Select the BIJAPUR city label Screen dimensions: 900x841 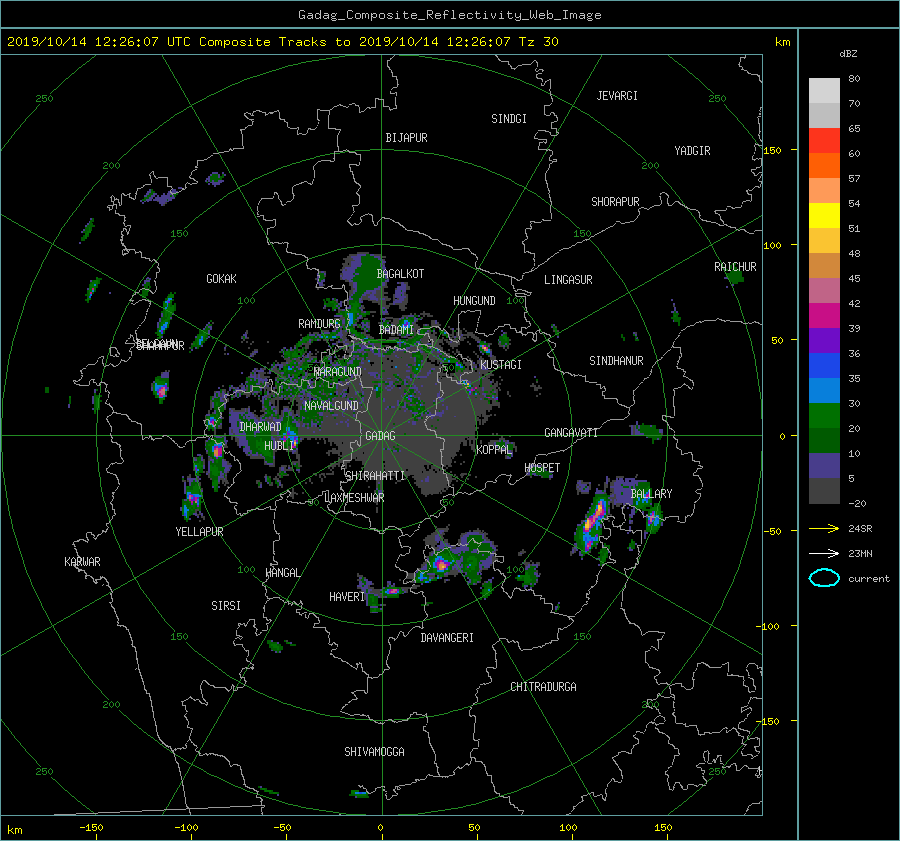pyautogui.click(x=406, y=138)
